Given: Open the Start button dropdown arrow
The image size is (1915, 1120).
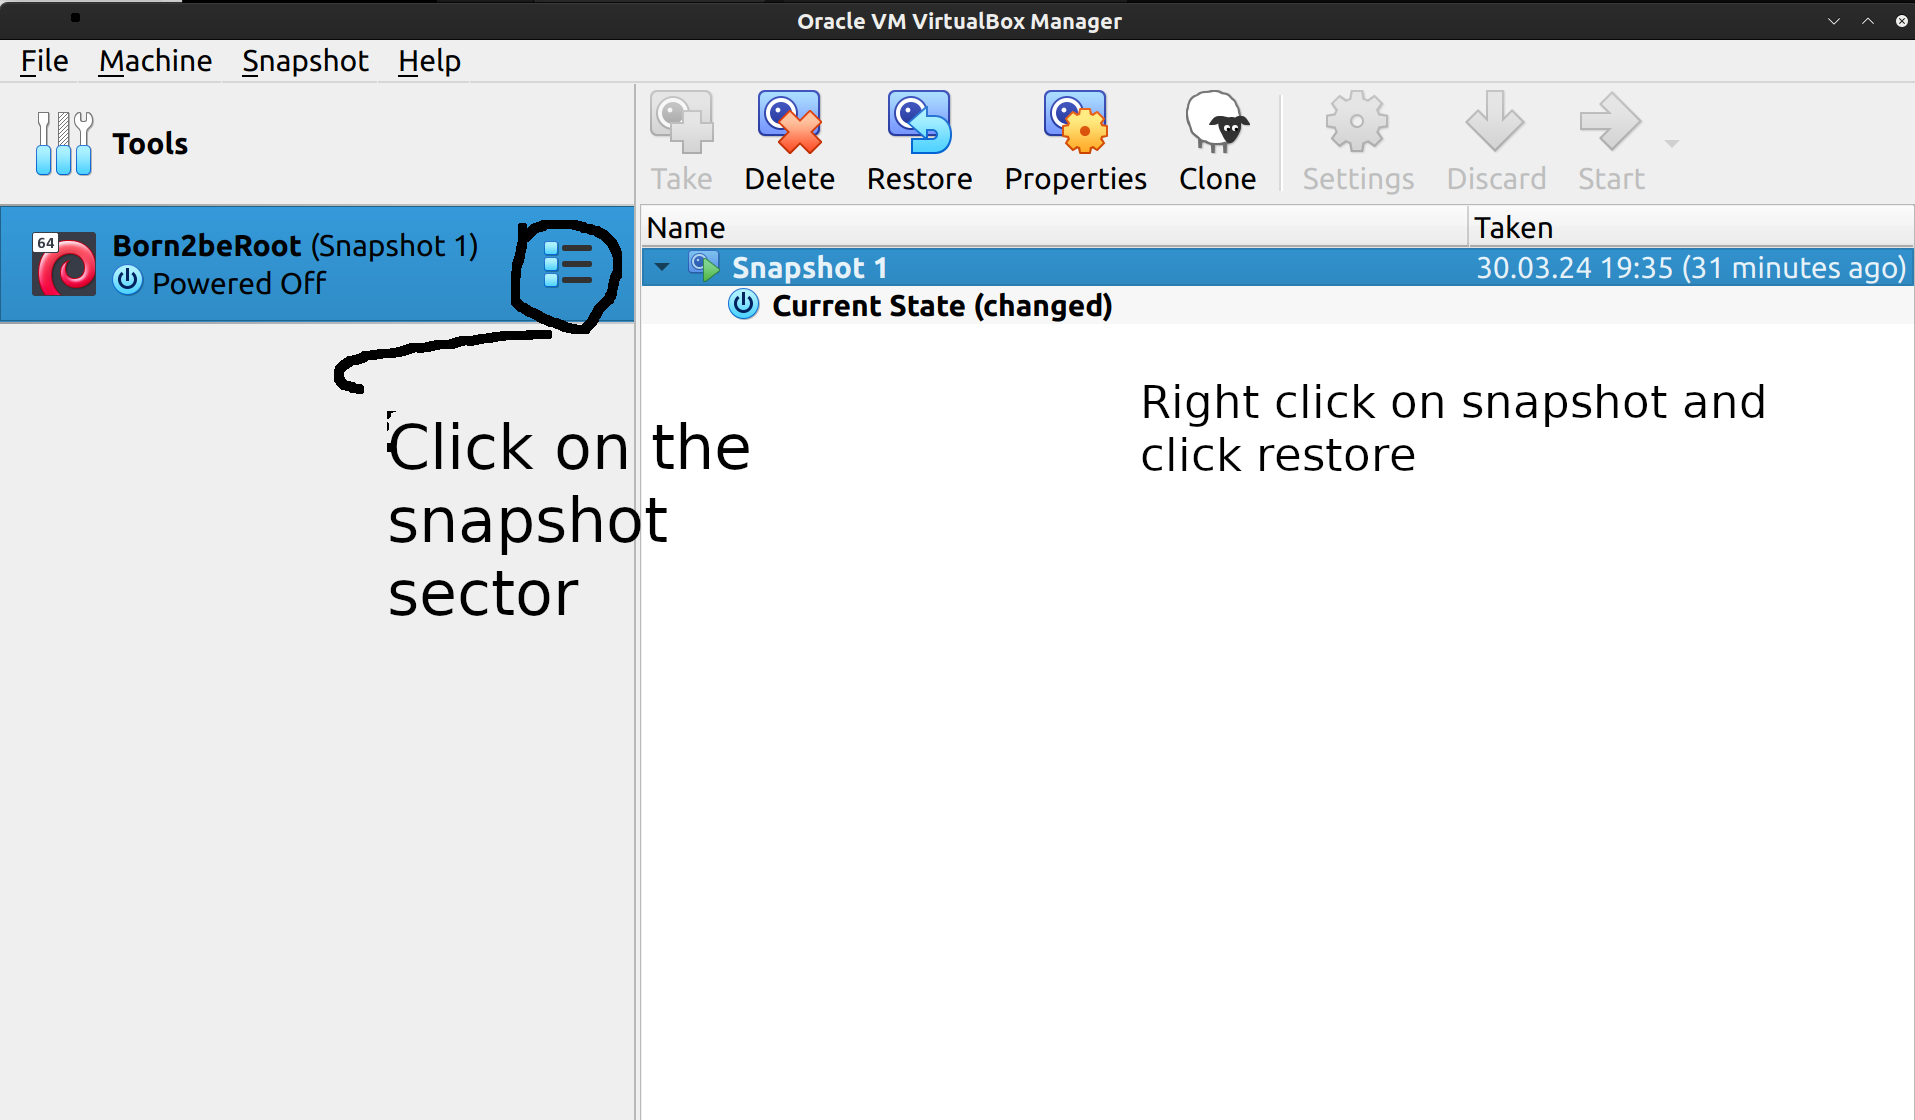Looking at the screenshot, I should 1671,143.
